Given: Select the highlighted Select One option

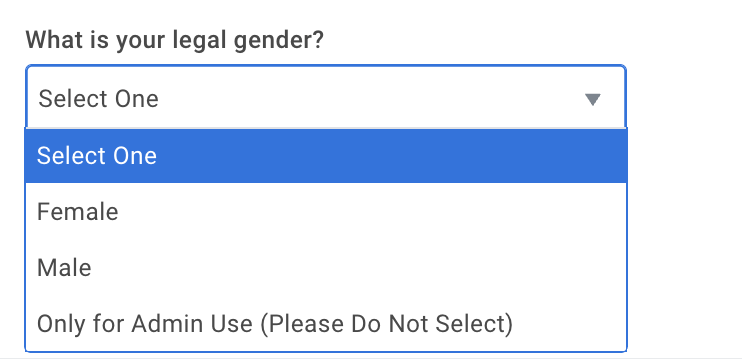Looking at the screenshot, I should [326, 156].
